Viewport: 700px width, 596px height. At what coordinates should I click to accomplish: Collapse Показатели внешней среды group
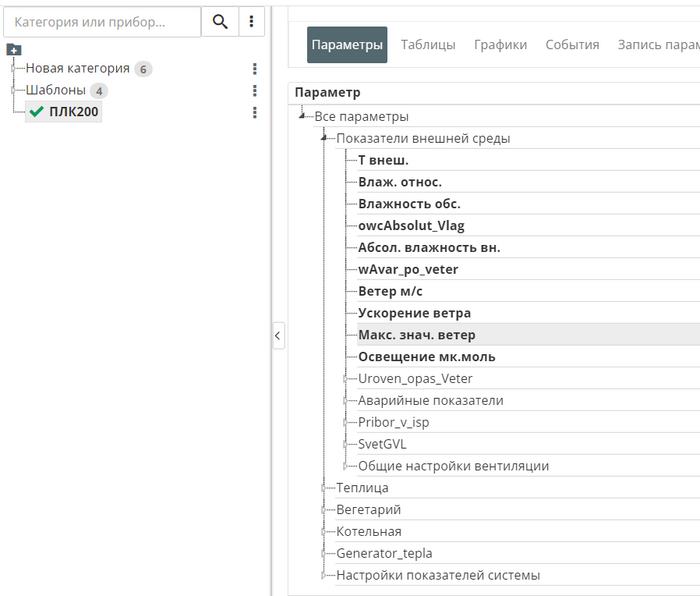coord(323,138)
